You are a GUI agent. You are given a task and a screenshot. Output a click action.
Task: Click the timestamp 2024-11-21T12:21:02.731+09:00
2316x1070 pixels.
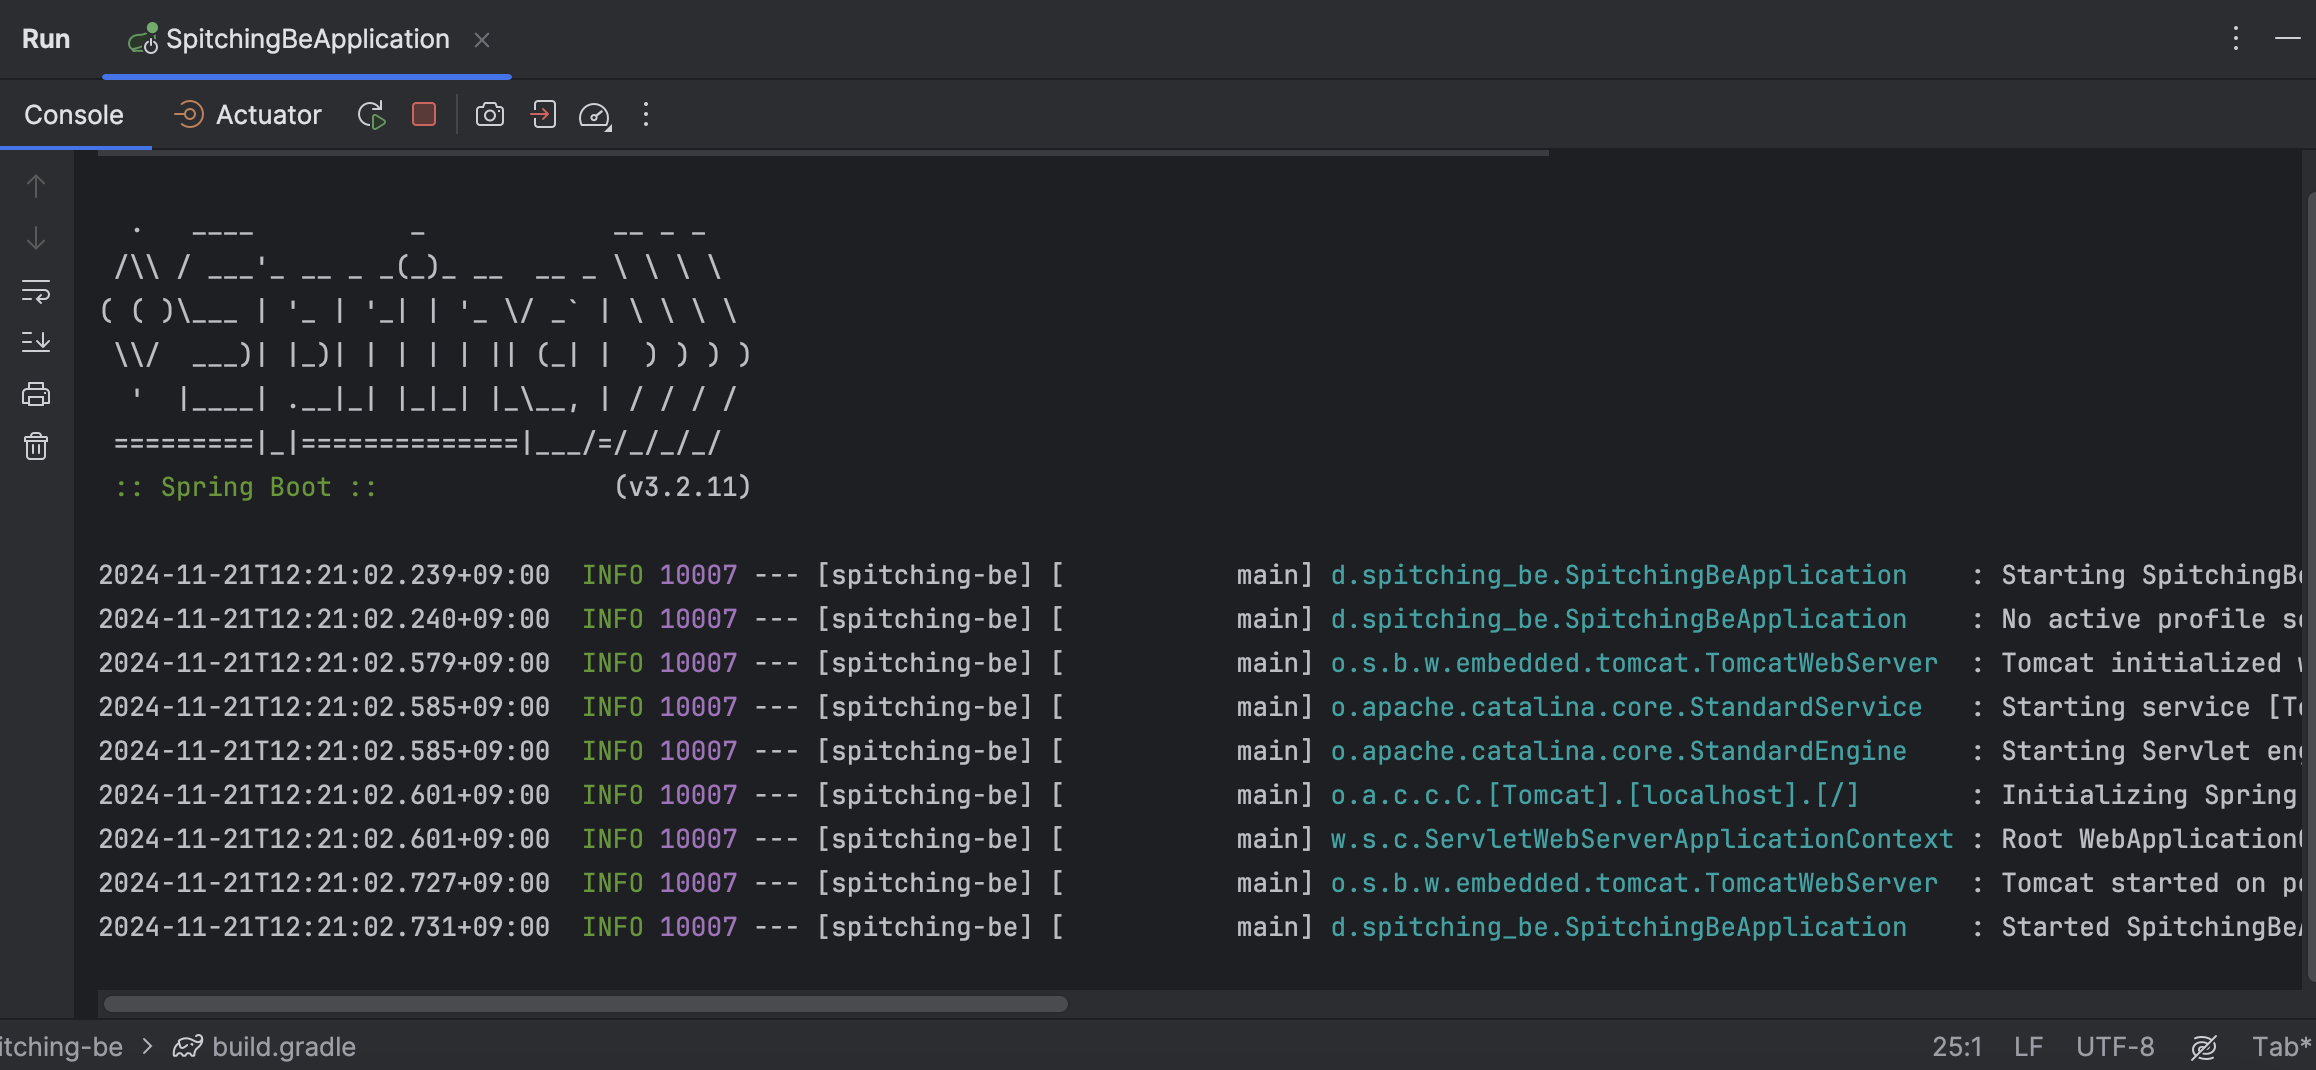(x=324, y=927)
